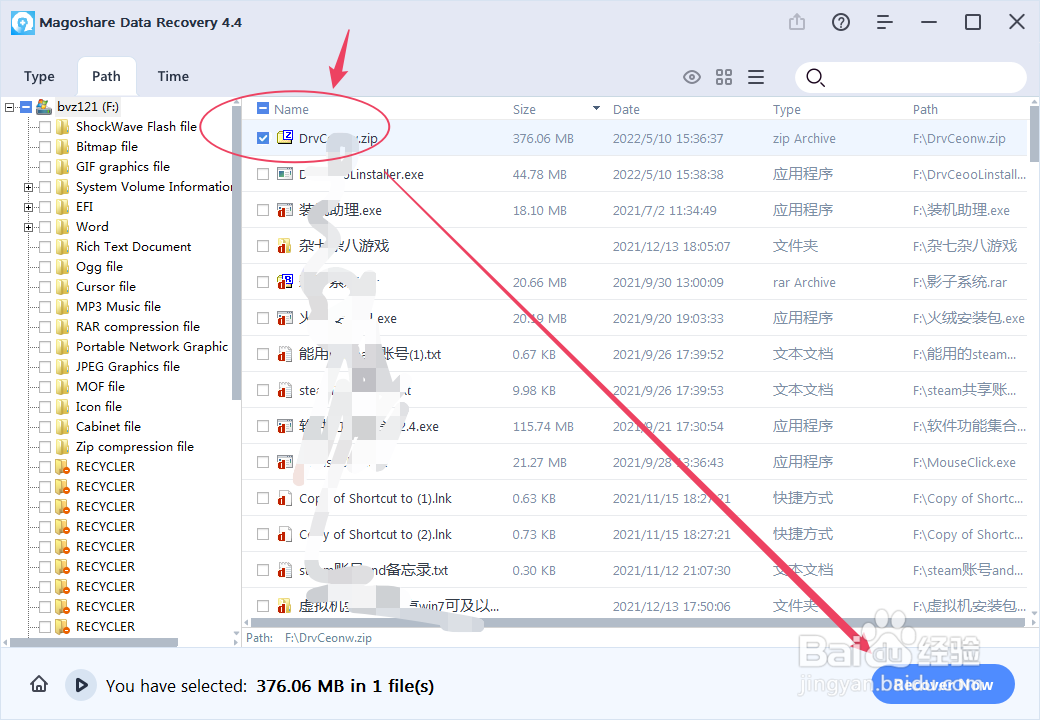This screenshot has height=720, width=1040.
Task: Expand the EFI tree node
Action: point(29,208)
